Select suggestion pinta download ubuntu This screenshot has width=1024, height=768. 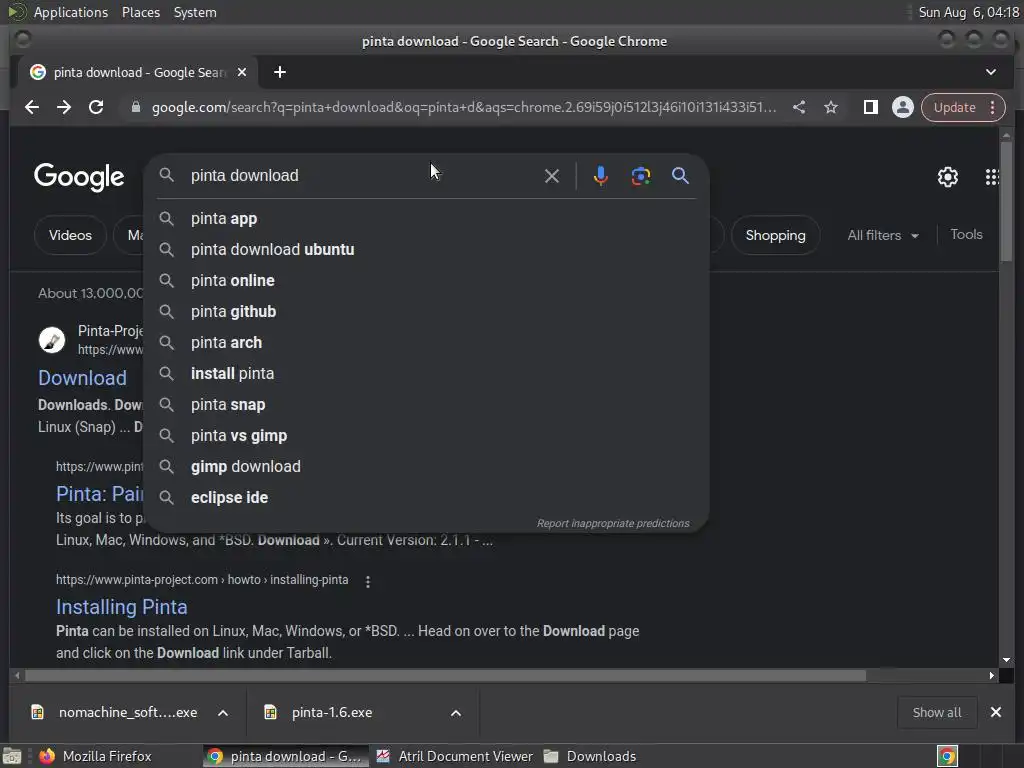(426, 249)
